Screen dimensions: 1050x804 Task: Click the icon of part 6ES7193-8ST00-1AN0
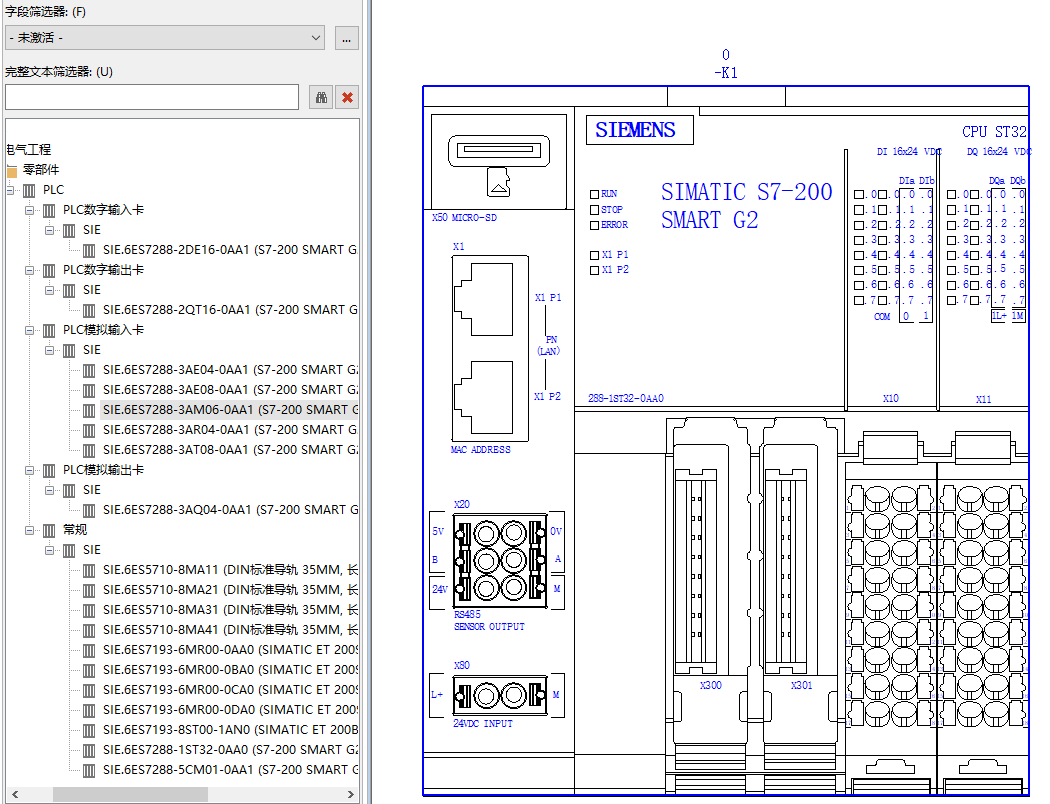point(89,730)
